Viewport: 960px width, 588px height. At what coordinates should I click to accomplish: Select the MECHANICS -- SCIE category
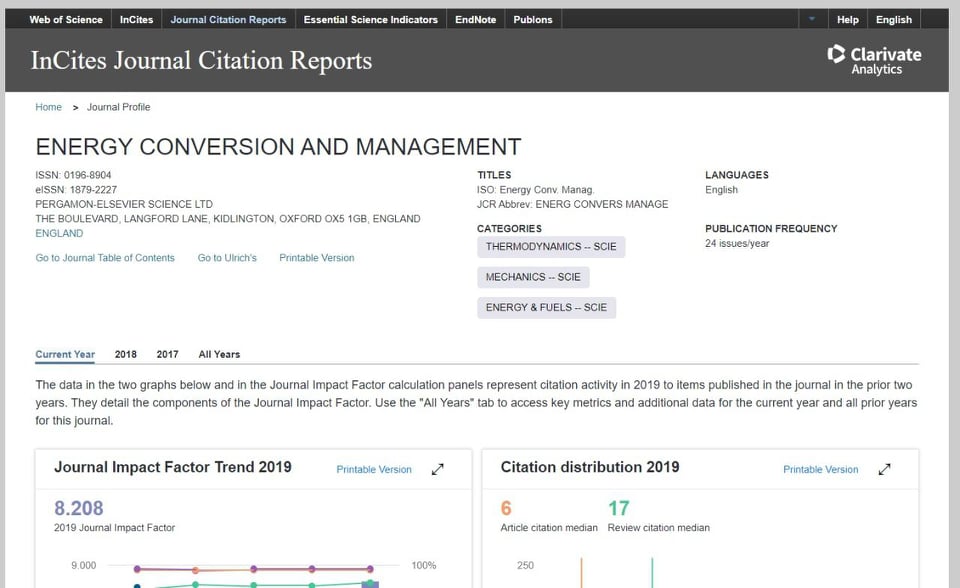coord(533,277)
